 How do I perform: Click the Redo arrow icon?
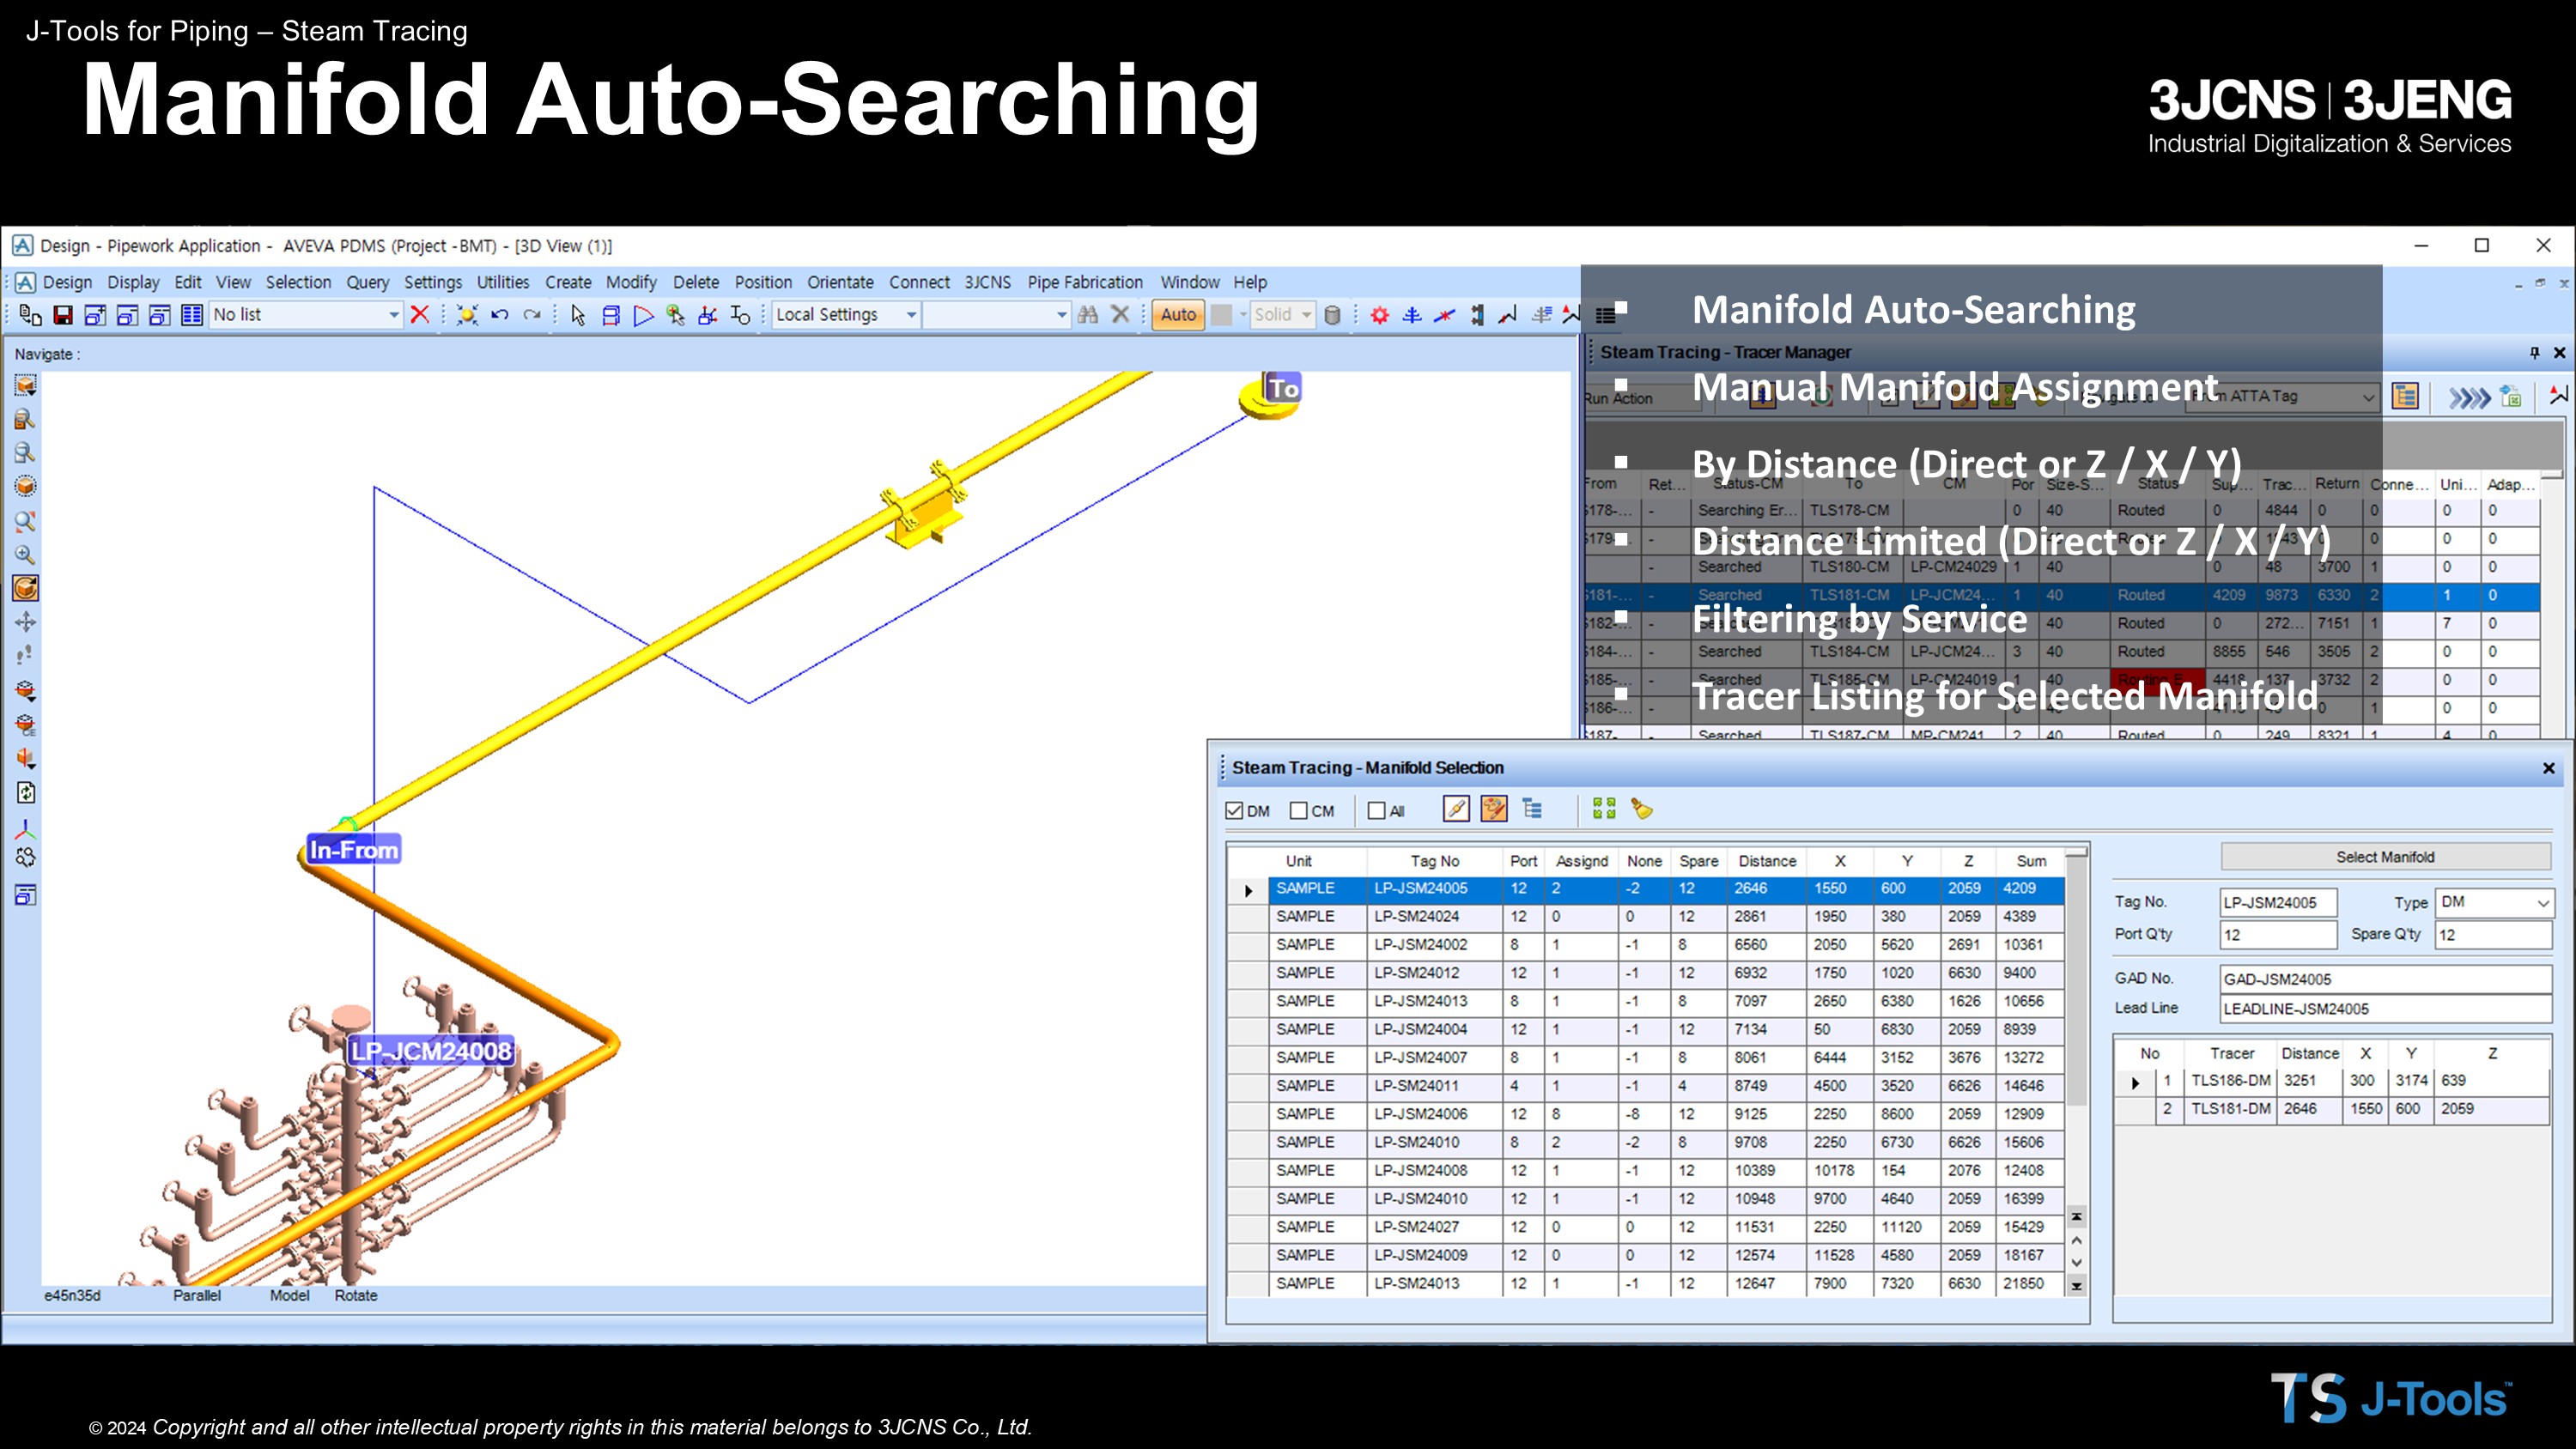(532, 315)
